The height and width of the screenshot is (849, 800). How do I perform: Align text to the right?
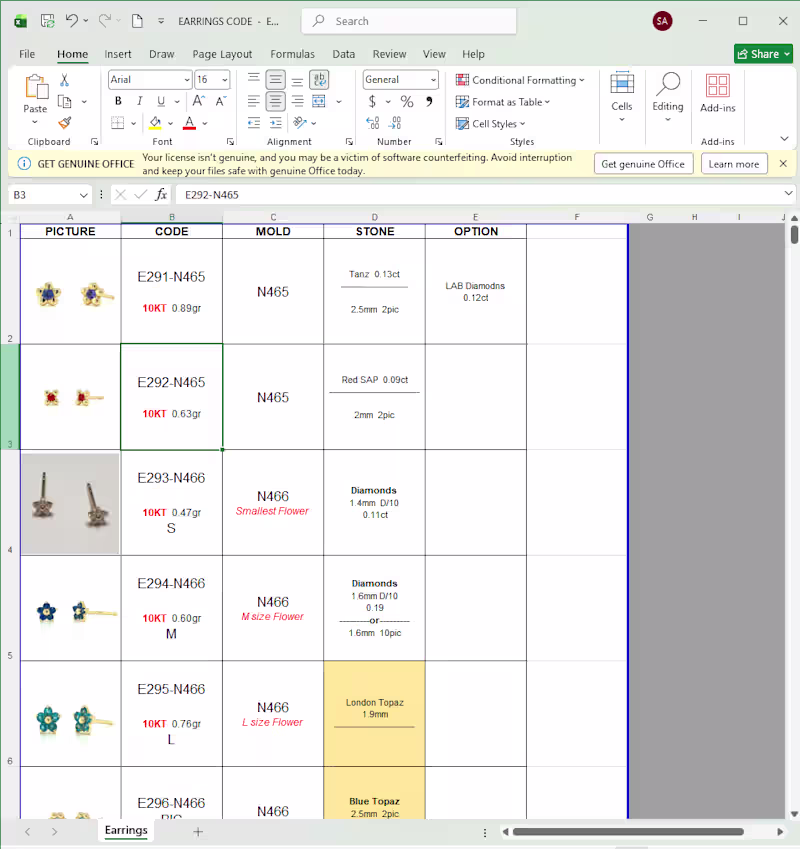297,101
